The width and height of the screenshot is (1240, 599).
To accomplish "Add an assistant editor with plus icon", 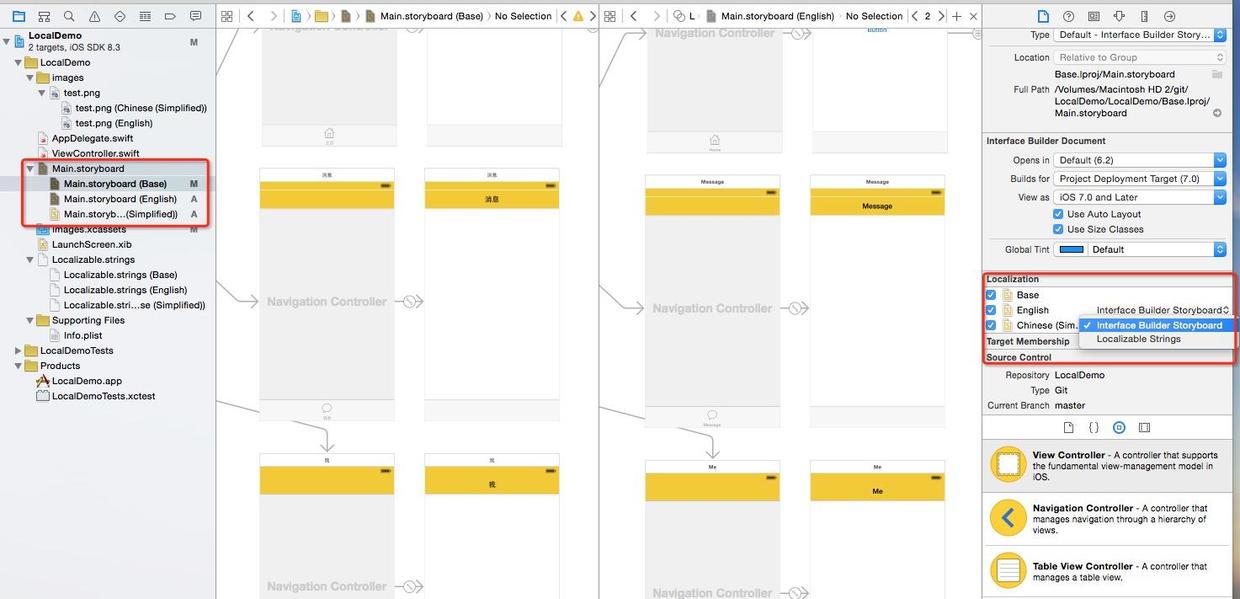I will click(957, 16).
